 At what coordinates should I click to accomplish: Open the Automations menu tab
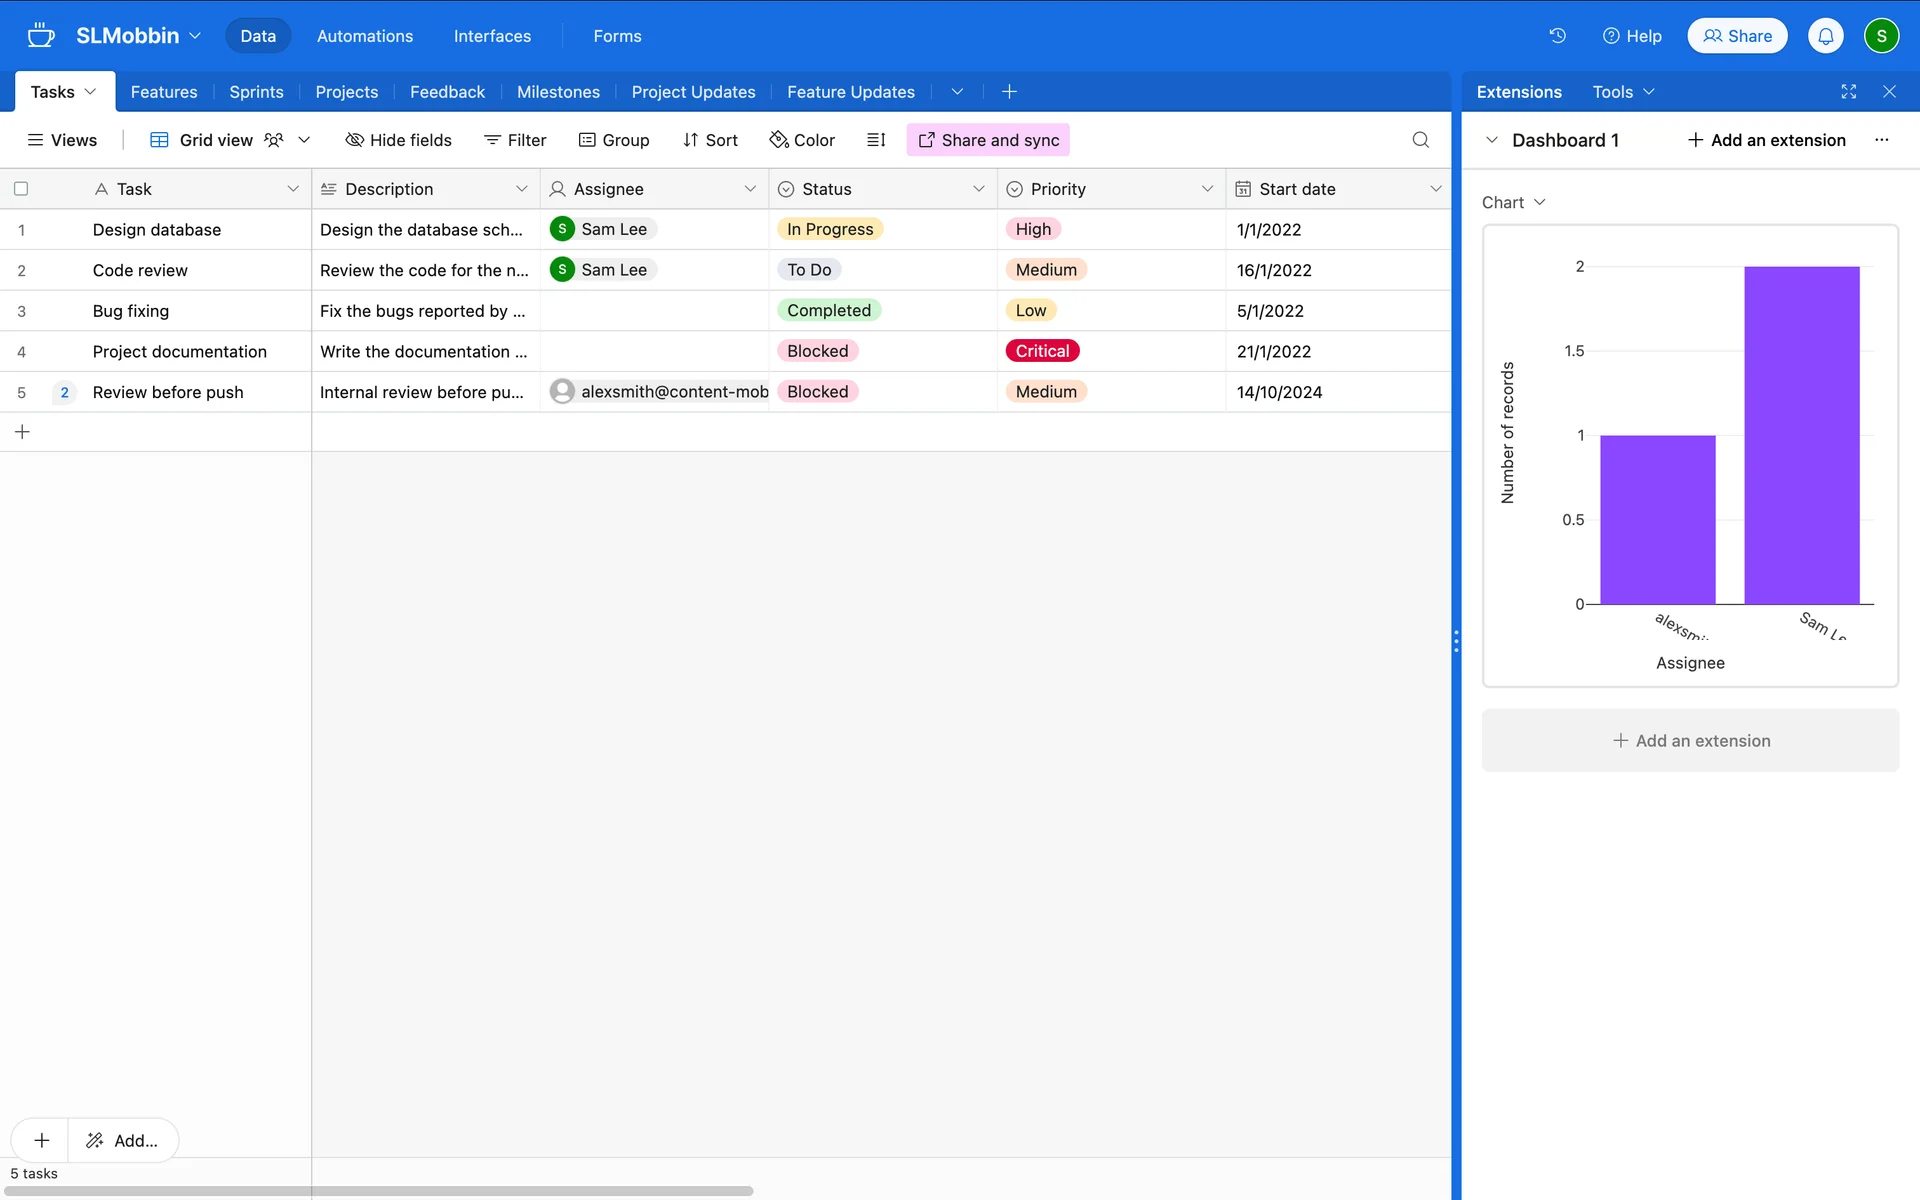[364, 36]
